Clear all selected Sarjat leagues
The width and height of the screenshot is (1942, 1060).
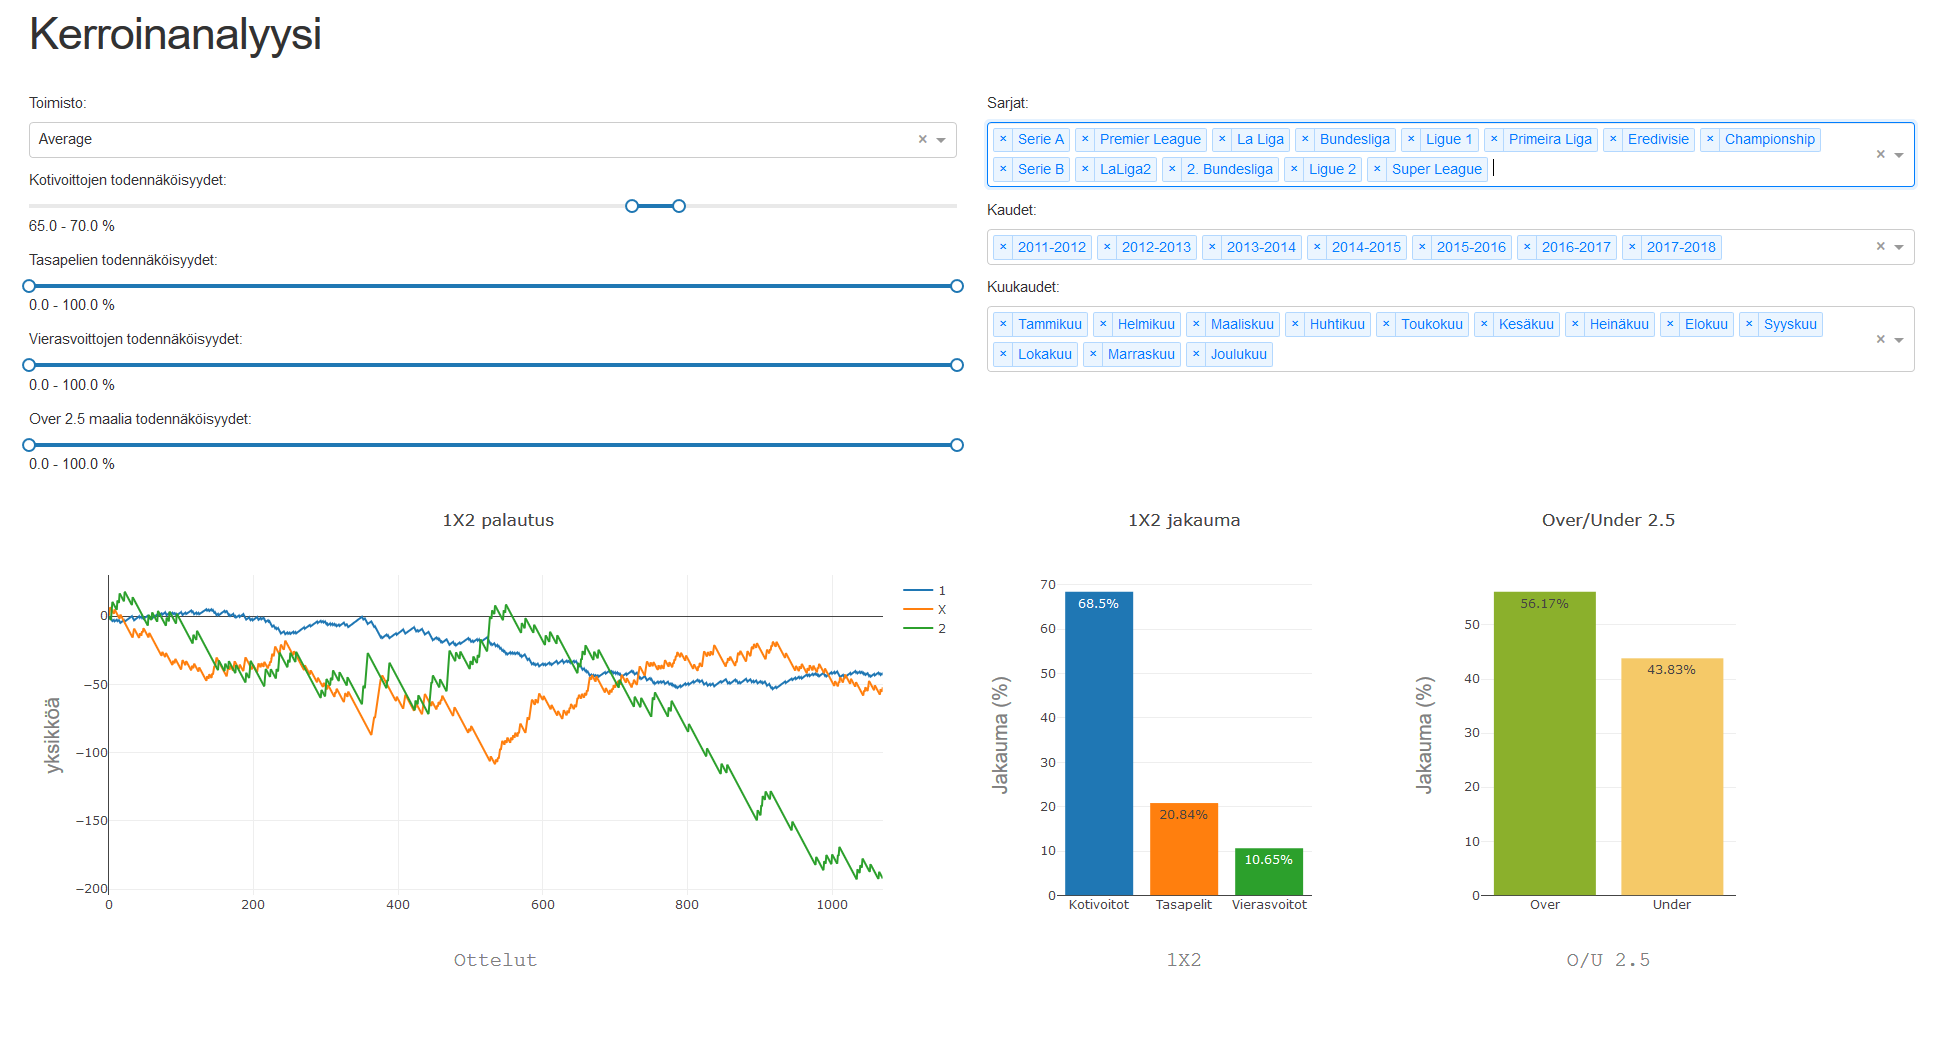[1880, 155]
